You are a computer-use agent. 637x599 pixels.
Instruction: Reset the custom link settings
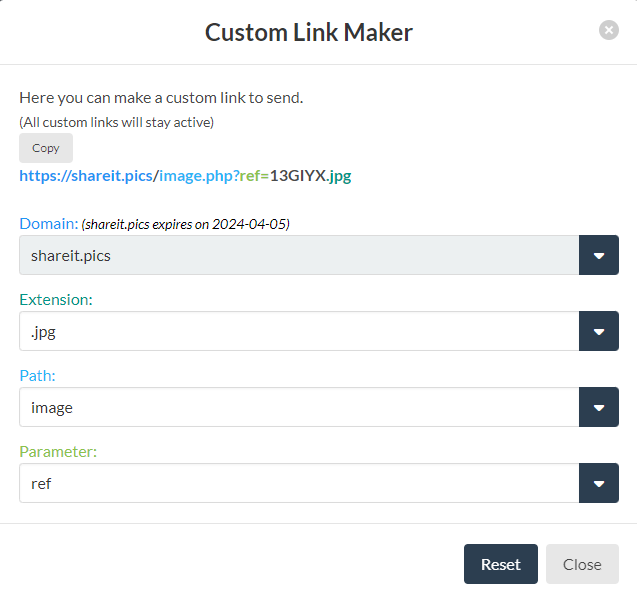[x=500, y=564]
